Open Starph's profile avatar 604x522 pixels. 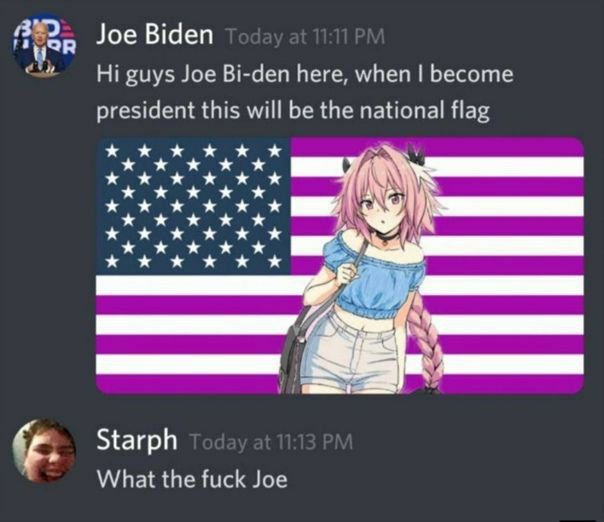(44, 451)
